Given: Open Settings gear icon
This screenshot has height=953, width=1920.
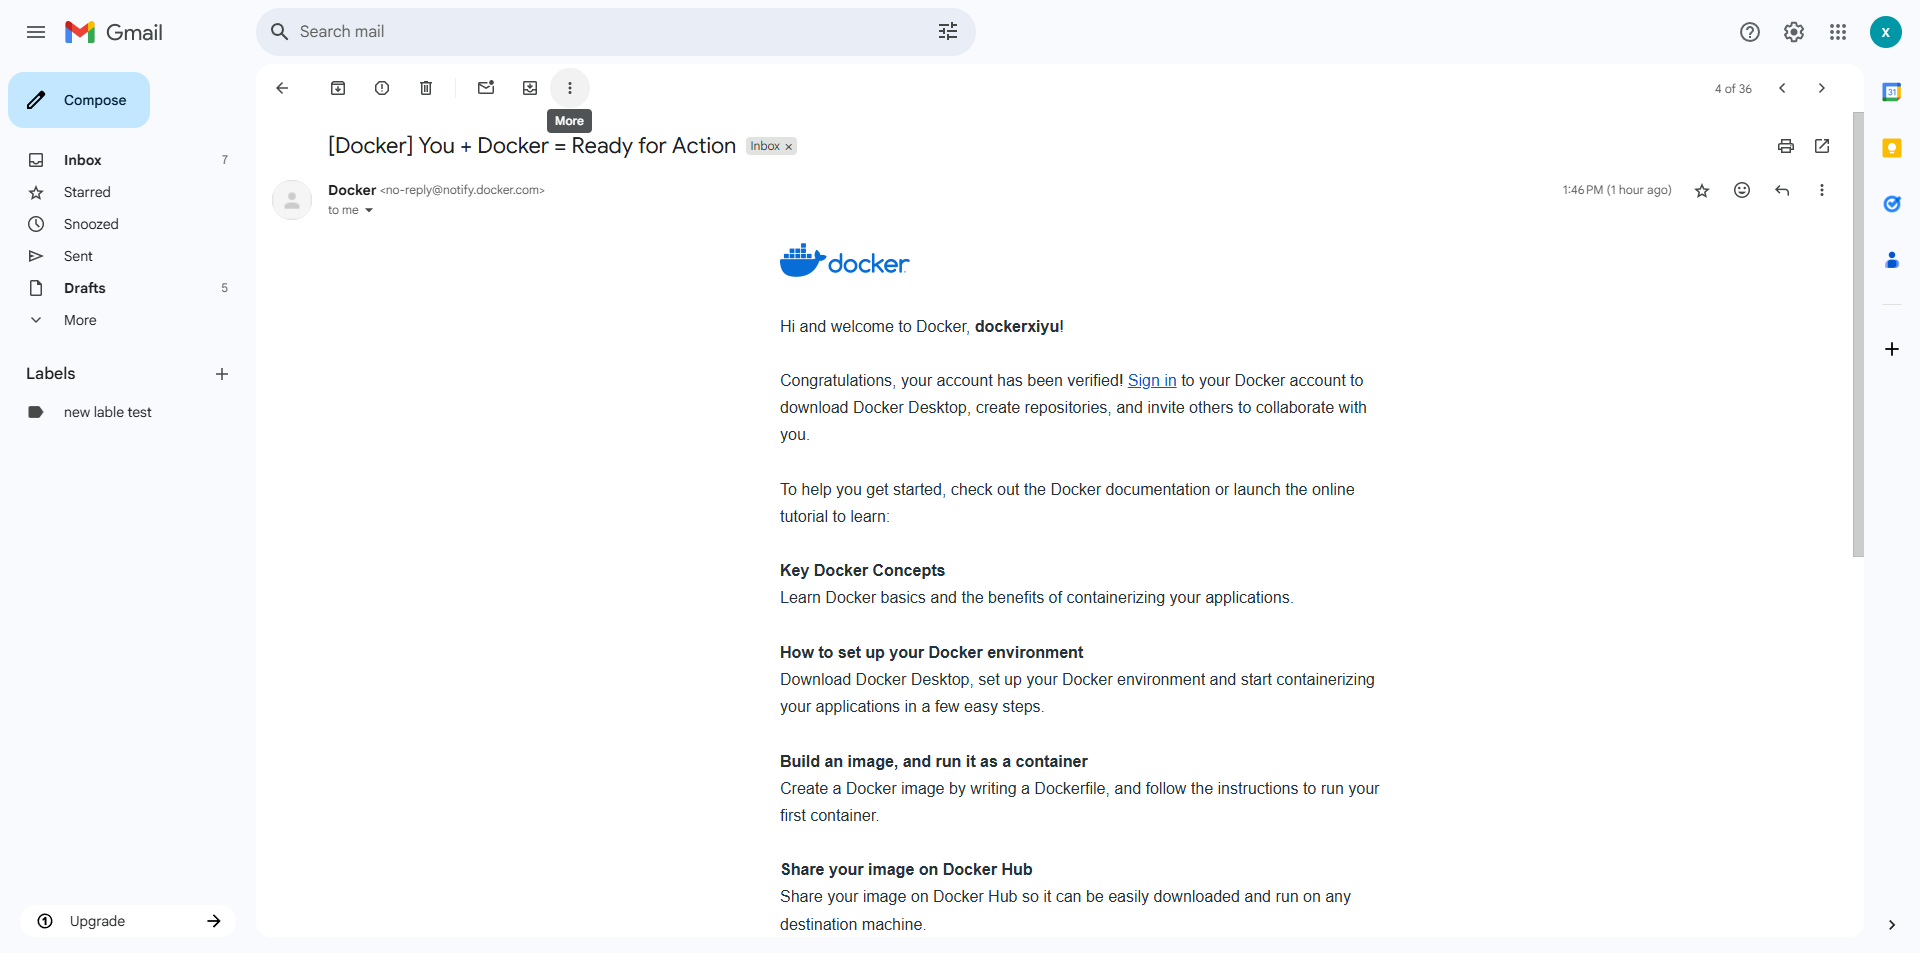Looking at the screenshot, I should [1794, 32].
